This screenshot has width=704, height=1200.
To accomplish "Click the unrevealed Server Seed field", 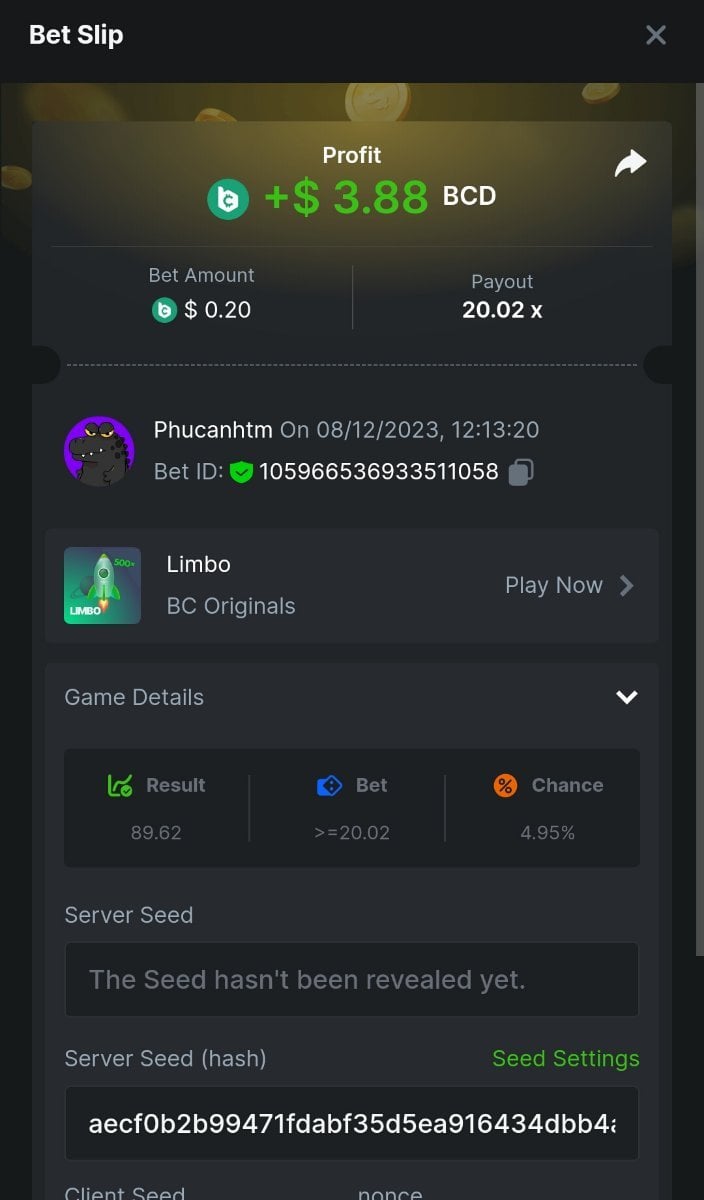I will pos(352,980).
